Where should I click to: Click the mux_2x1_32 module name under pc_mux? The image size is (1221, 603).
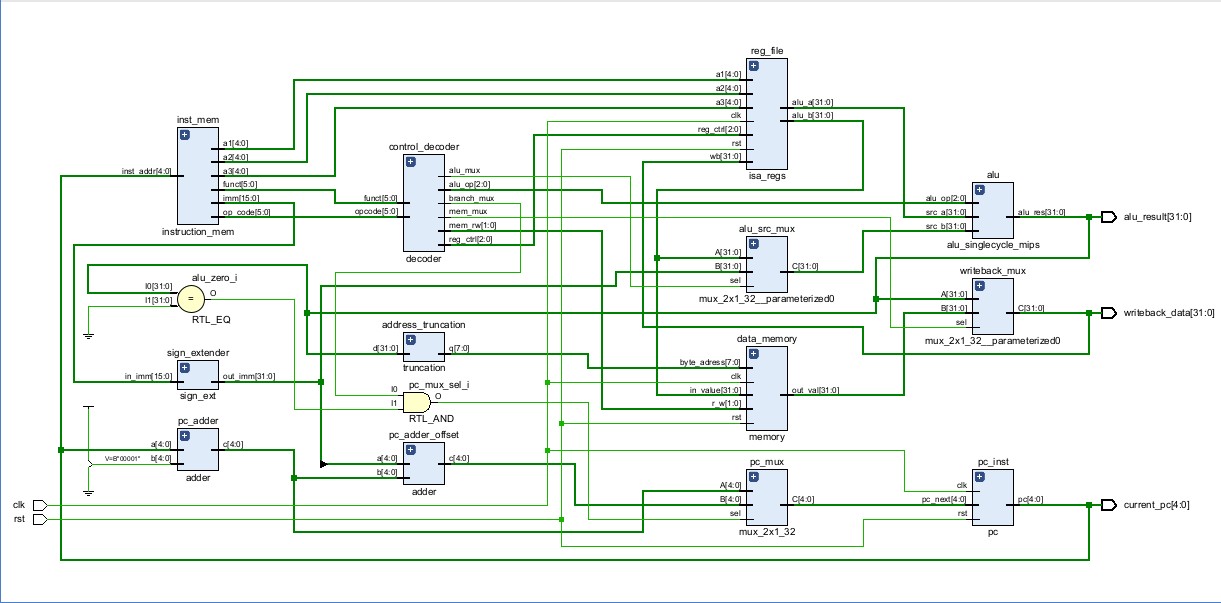pos(767,533)
